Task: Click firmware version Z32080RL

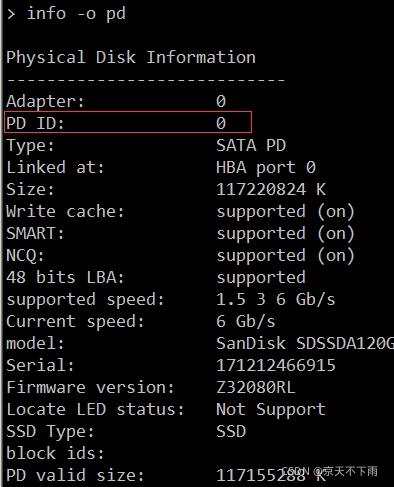Action: (x=256, y=387)
